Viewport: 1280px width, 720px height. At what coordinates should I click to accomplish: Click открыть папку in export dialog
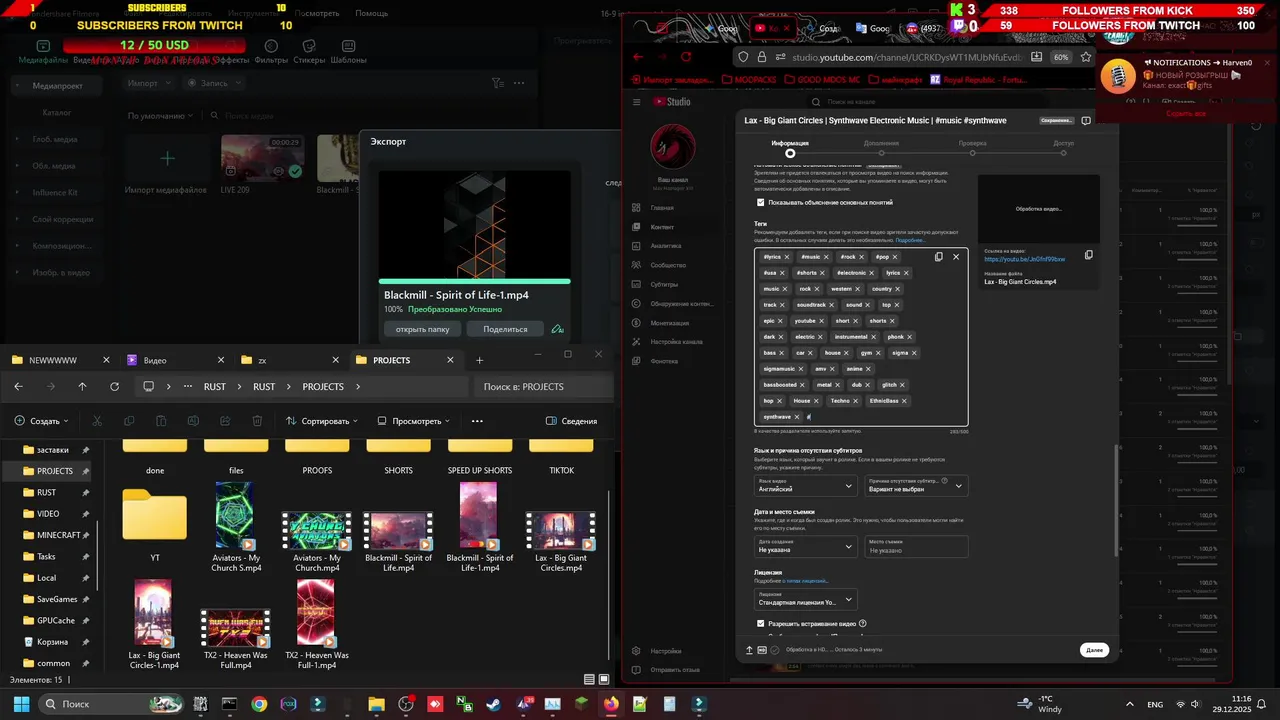click(423, 329)
